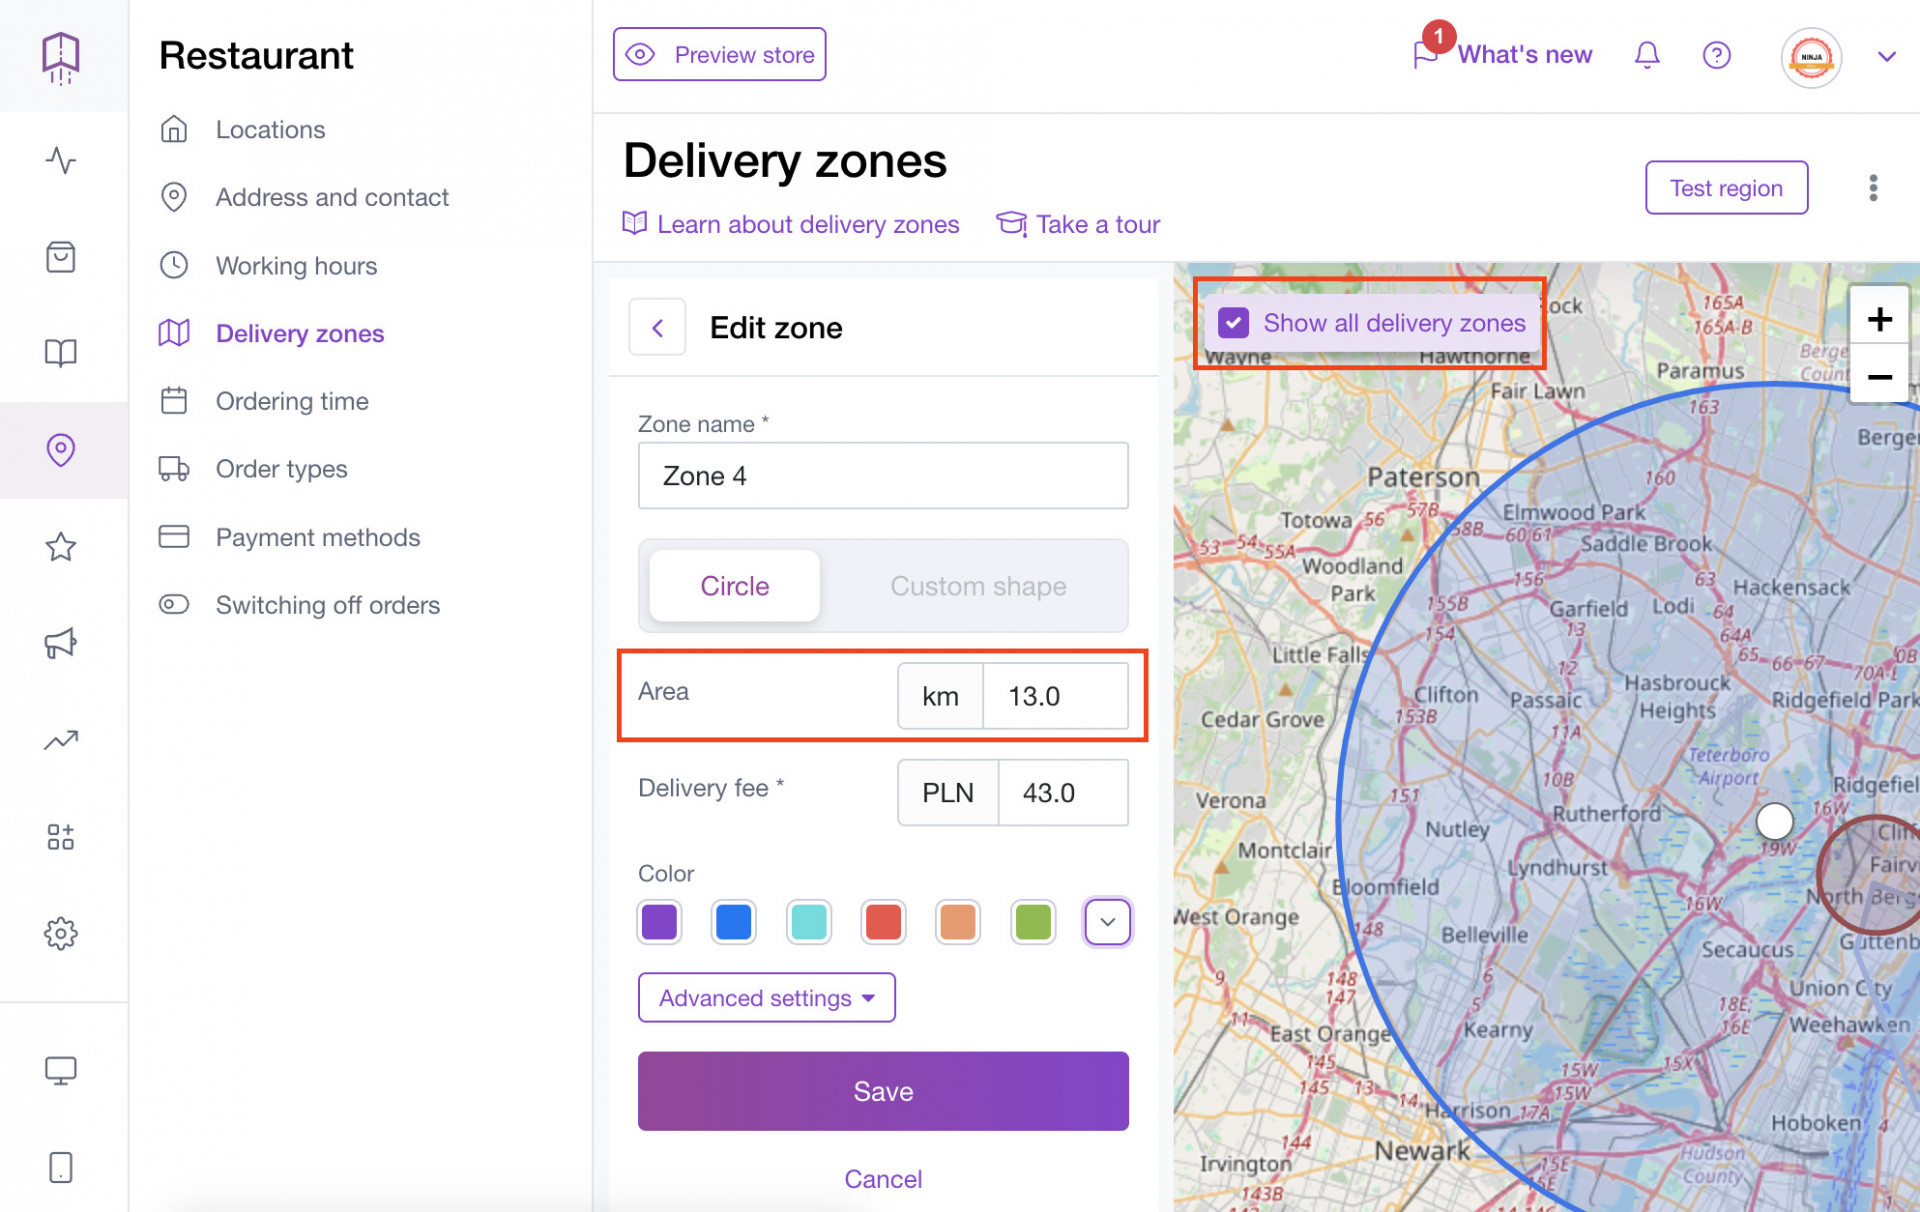Uncheck Show all delivery zones
Viewport: 1920px width, 1212px height.
click(1233, 323)
